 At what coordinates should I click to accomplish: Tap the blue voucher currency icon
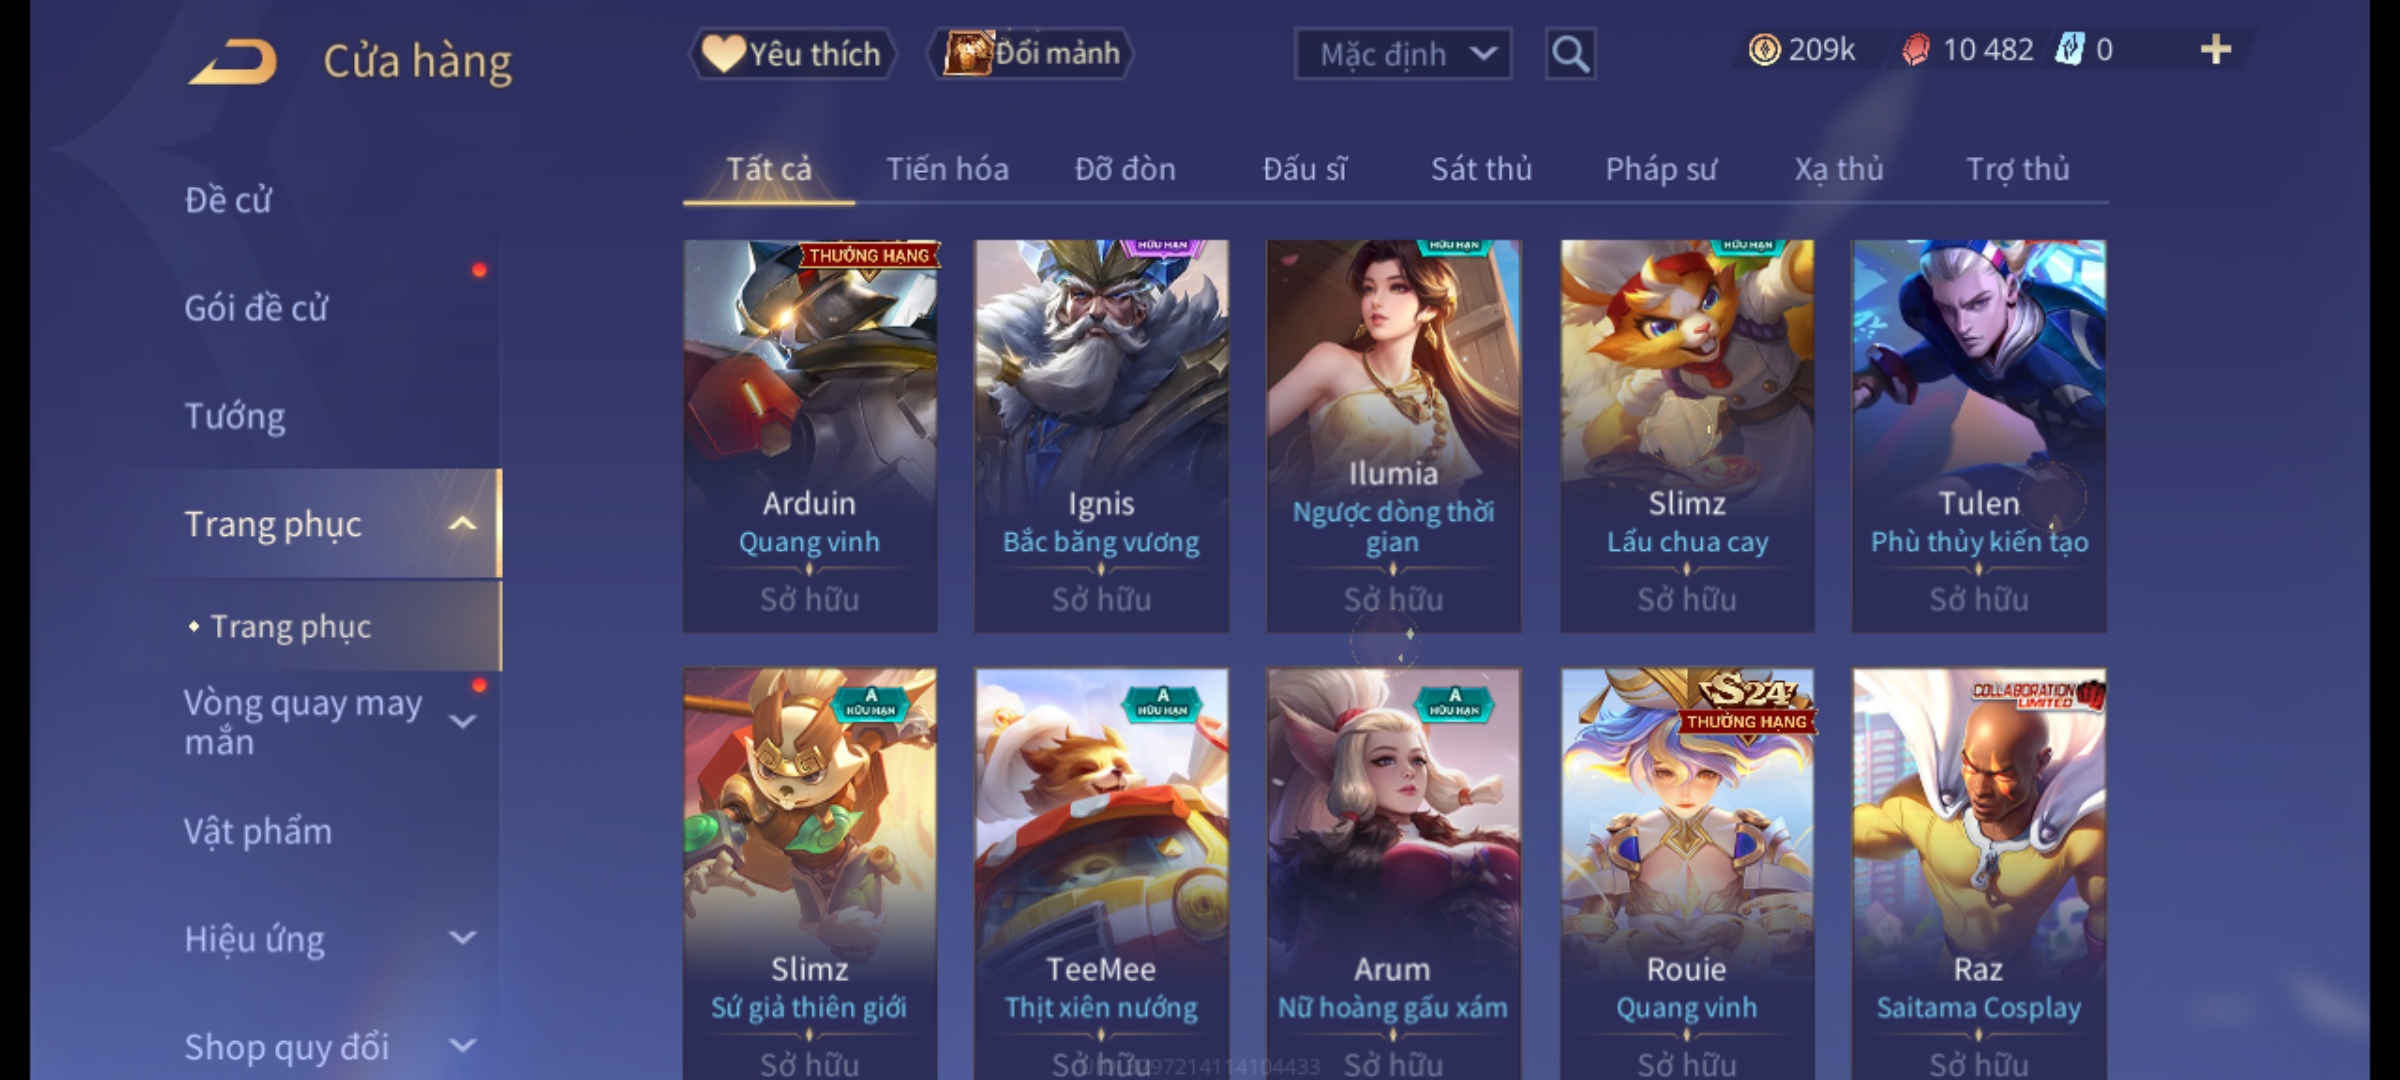pyautogui.click(x=2069, y=50)
